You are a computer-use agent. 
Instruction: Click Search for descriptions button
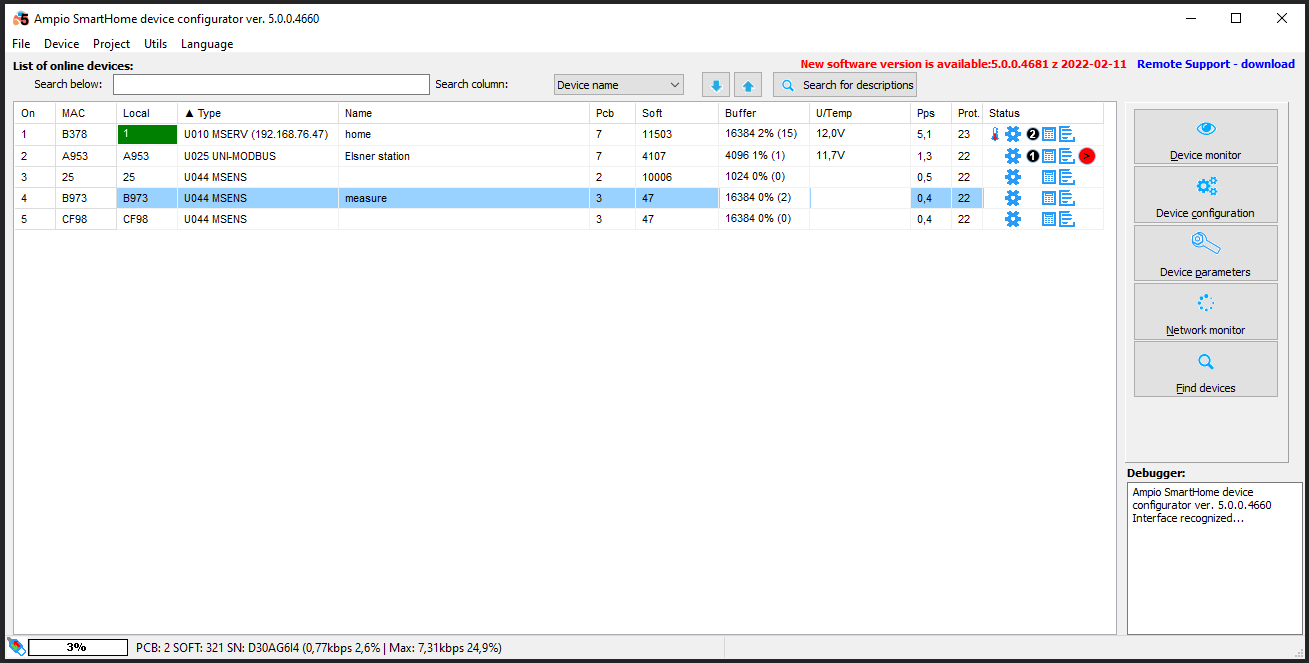pyautogui.click(x=845, y=85)
